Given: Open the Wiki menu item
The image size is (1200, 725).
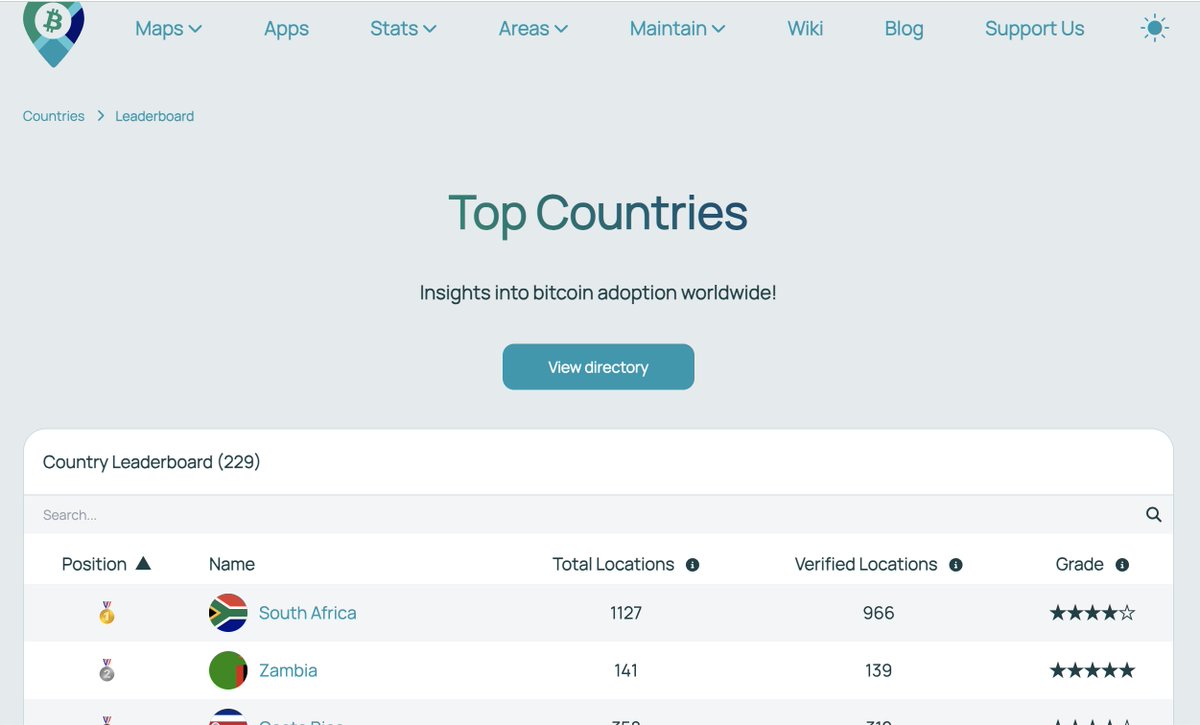Looking at the screenshot, I should click(805, 28).
